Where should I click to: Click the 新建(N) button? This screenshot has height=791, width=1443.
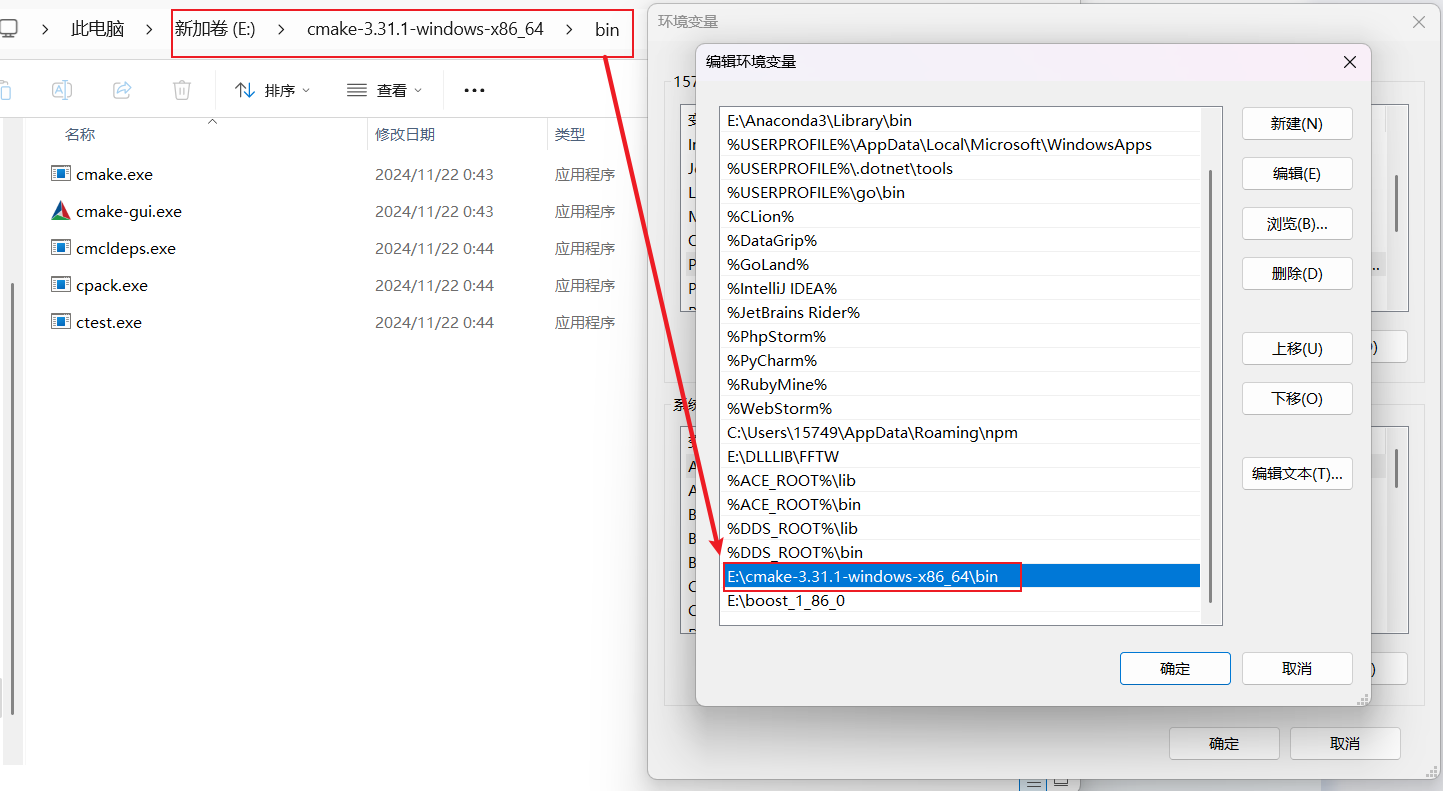pyautogui.click(x=1296, y=124)
